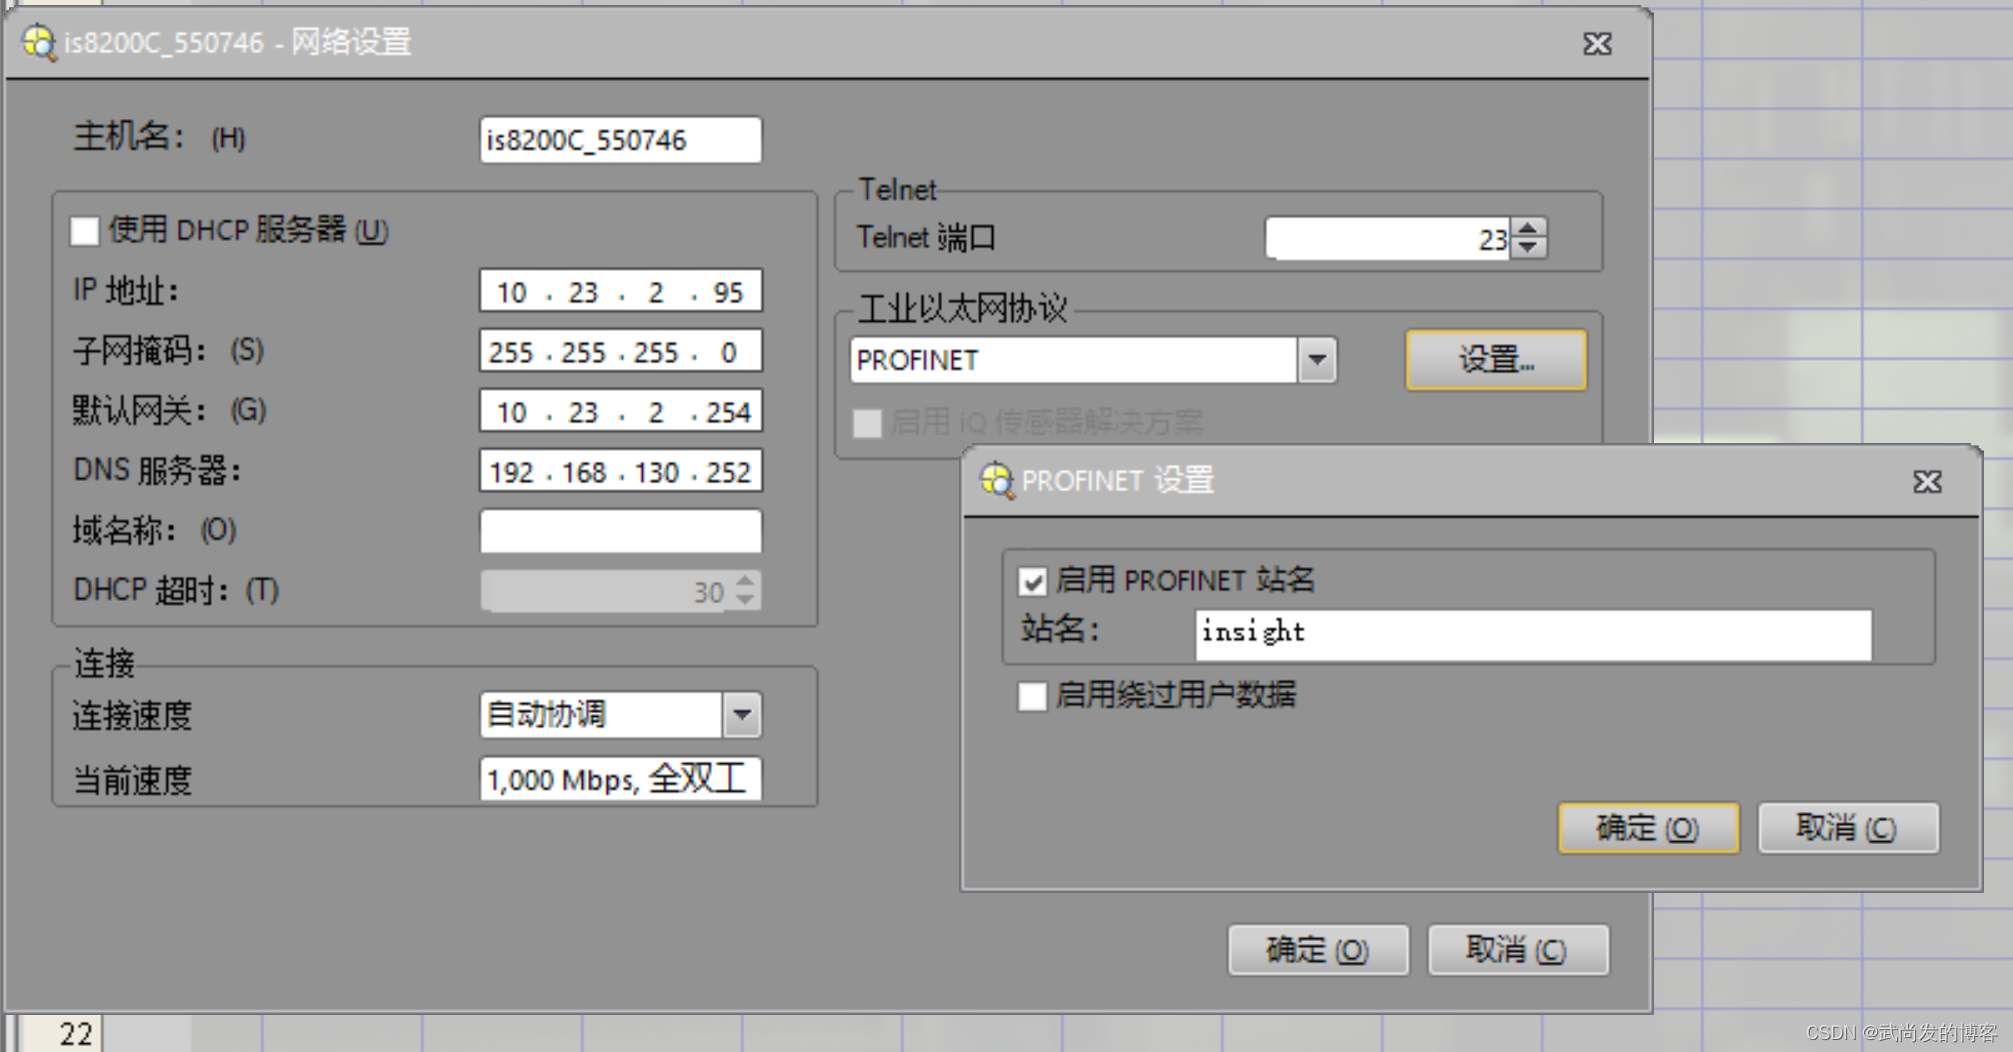
Task: Click the 工业以太网协议 group label
Action: click(962, 309)
